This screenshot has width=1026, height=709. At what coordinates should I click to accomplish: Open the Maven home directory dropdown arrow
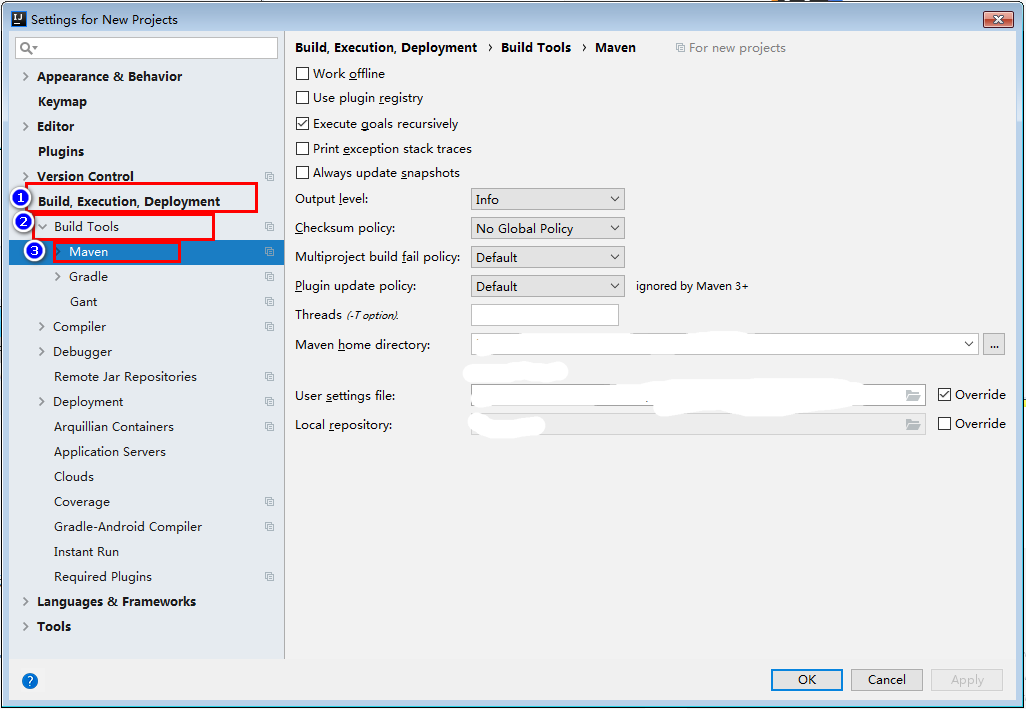968,344
